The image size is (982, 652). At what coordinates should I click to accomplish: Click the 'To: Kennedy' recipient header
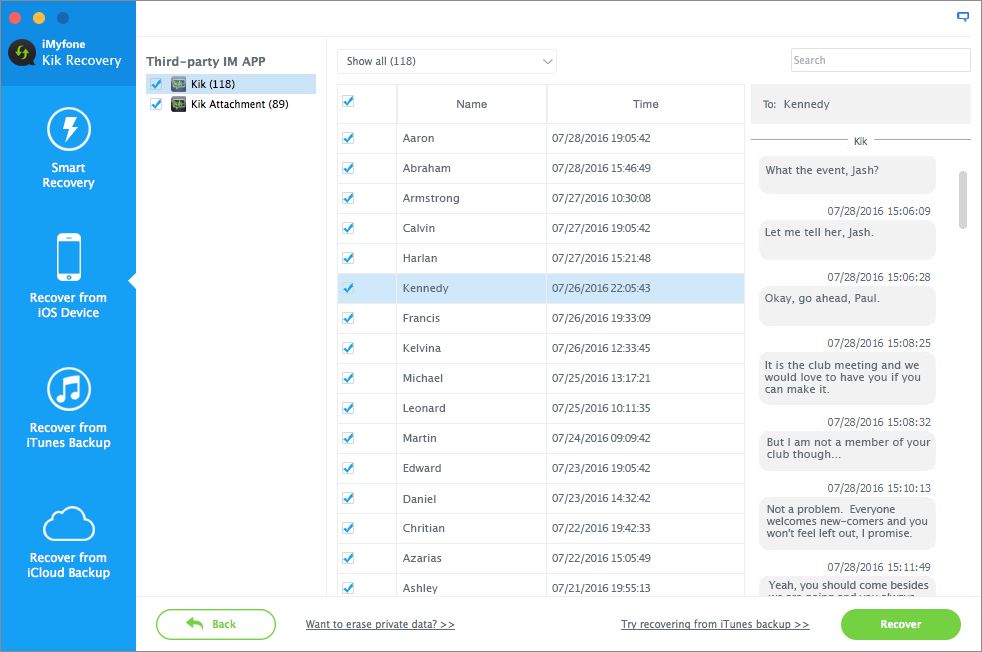[861, 104]
